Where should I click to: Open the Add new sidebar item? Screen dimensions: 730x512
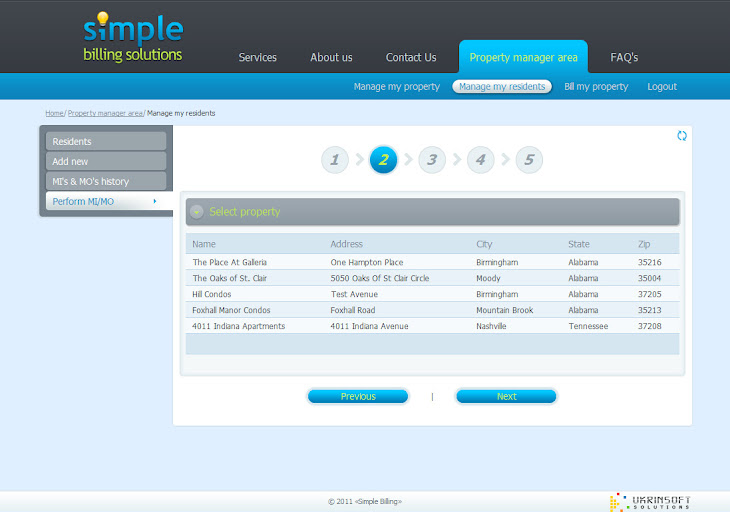click(106, 161)
